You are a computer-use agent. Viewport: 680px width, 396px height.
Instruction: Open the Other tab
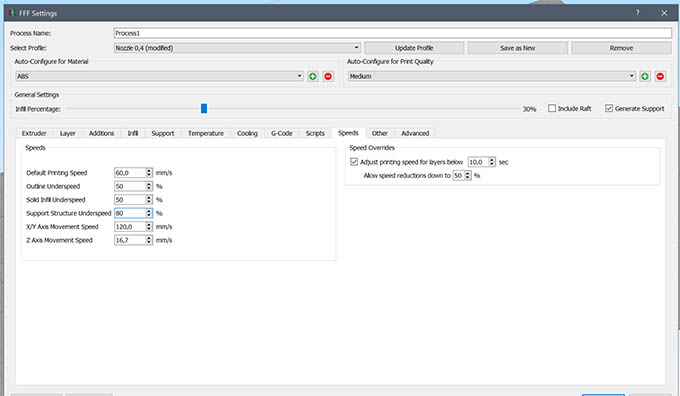click(380, 133)
